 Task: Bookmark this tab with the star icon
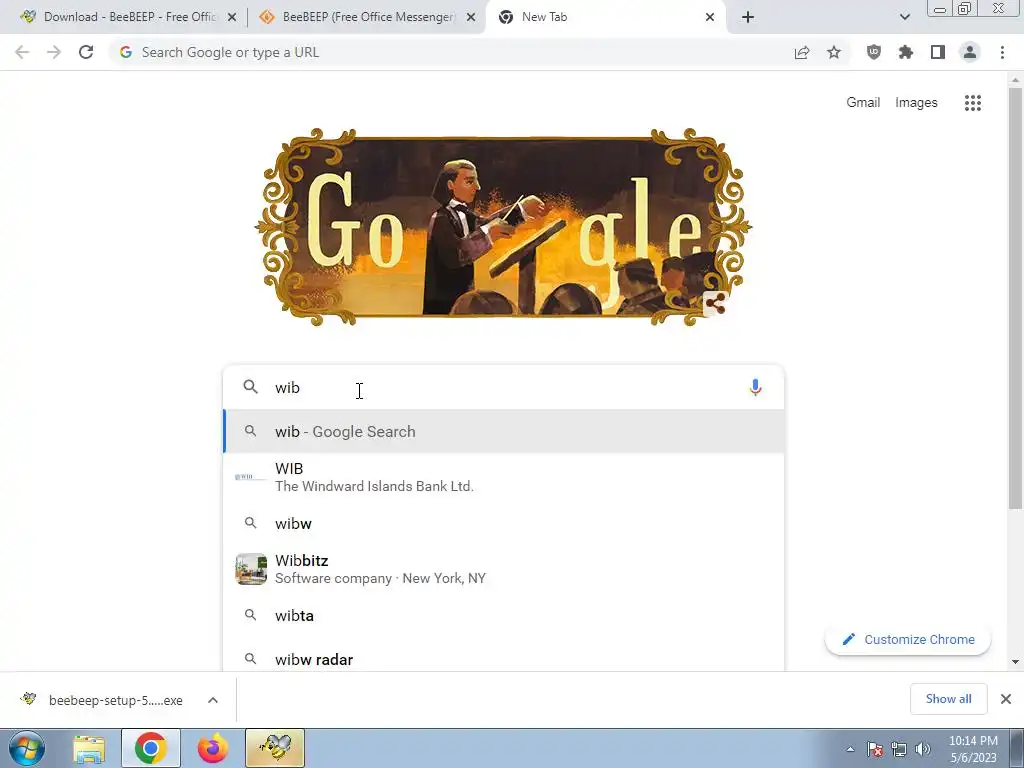(834, 52)
